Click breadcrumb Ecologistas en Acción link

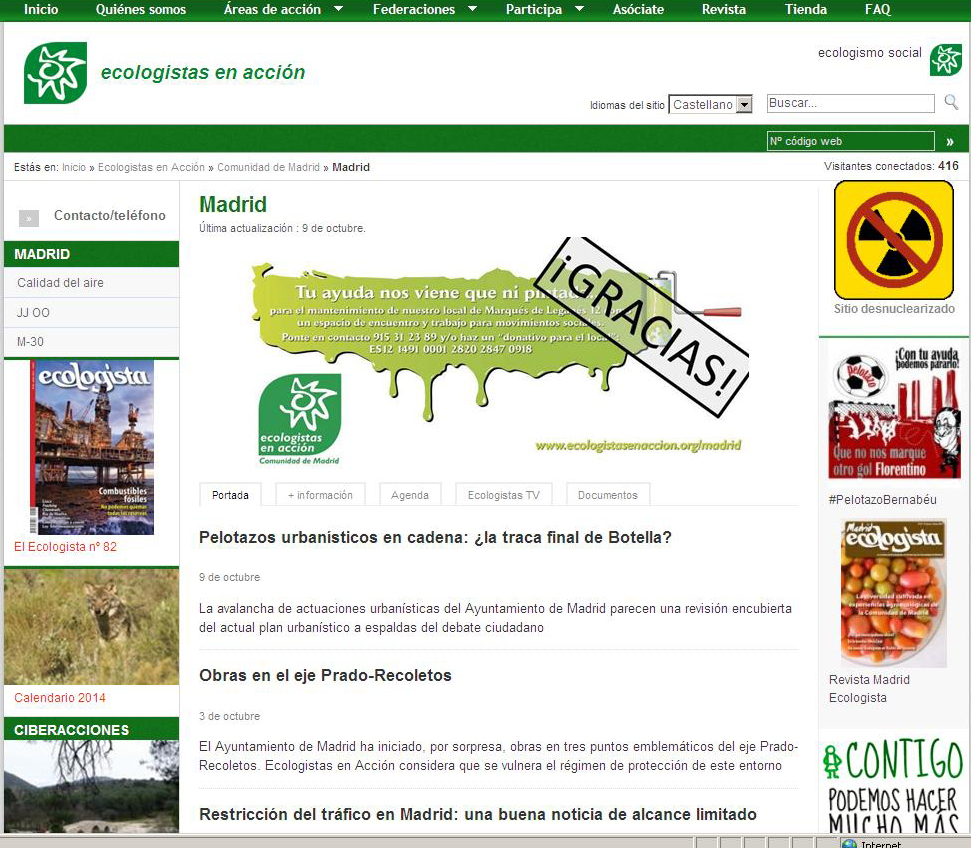(x=151, y=167)
